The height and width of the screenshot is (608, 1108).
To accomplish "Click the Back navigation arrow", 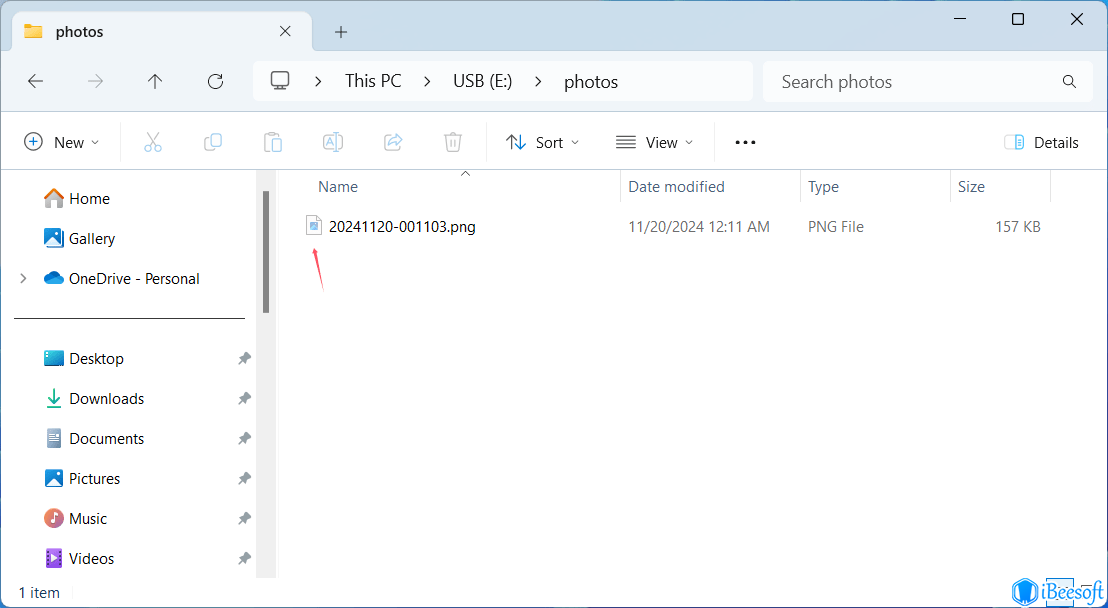I will (x=35, y=81).
